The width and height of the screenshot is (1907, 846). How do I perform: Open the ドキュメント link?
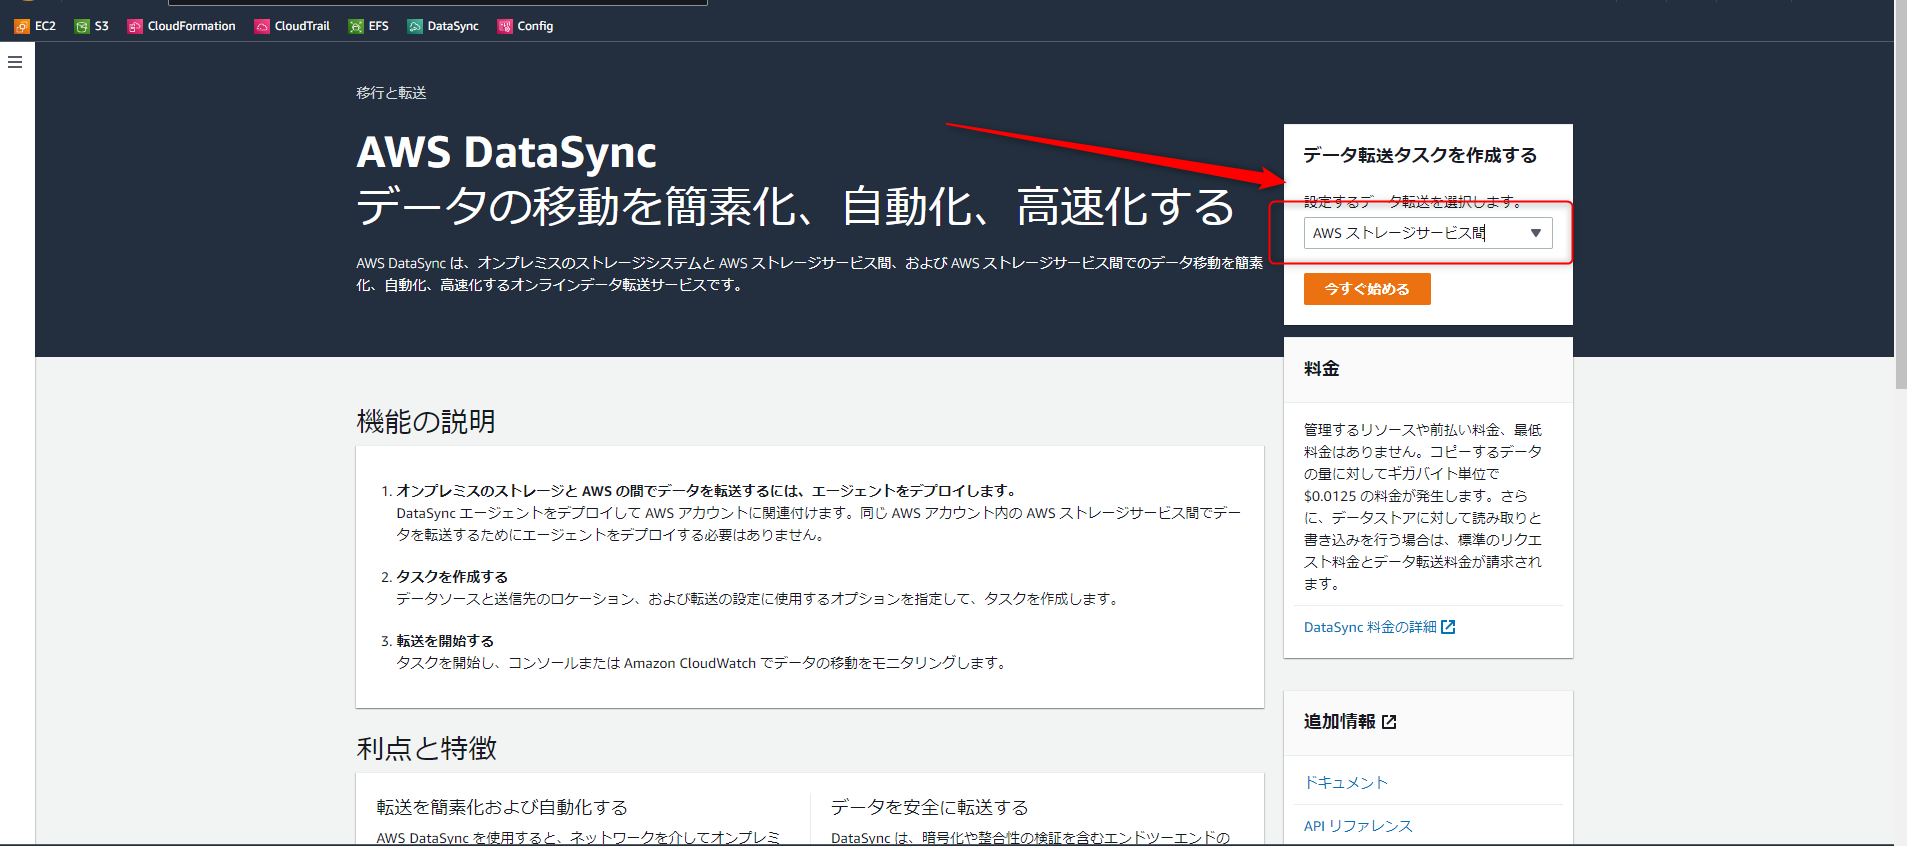(1346, 783)
